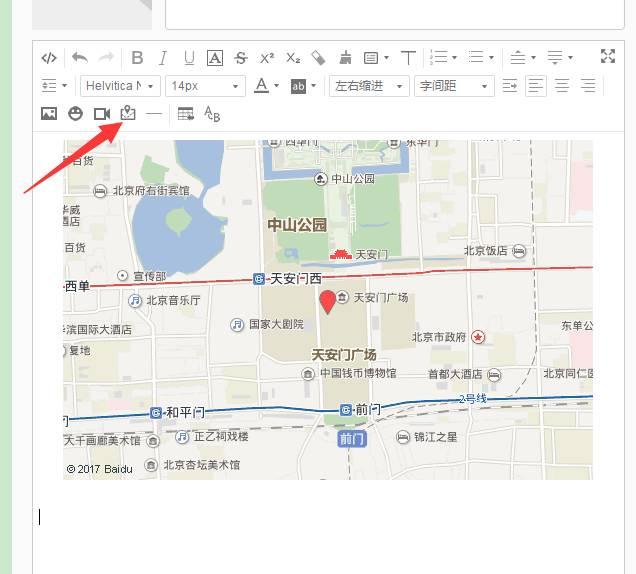Viewport: 636px width, 574px height.
Task: Insert an image with the picture icon
Action: coord(49,114)
